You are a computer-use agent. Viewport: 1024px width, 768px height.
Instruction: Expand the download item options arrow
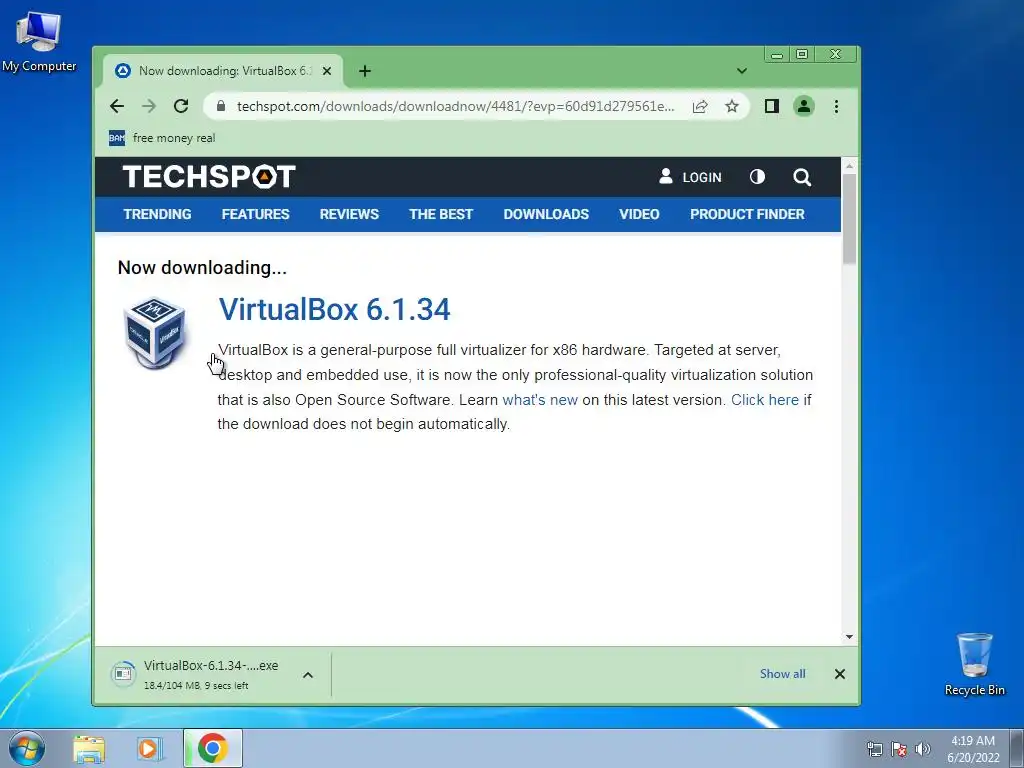(x=308, y=675)
